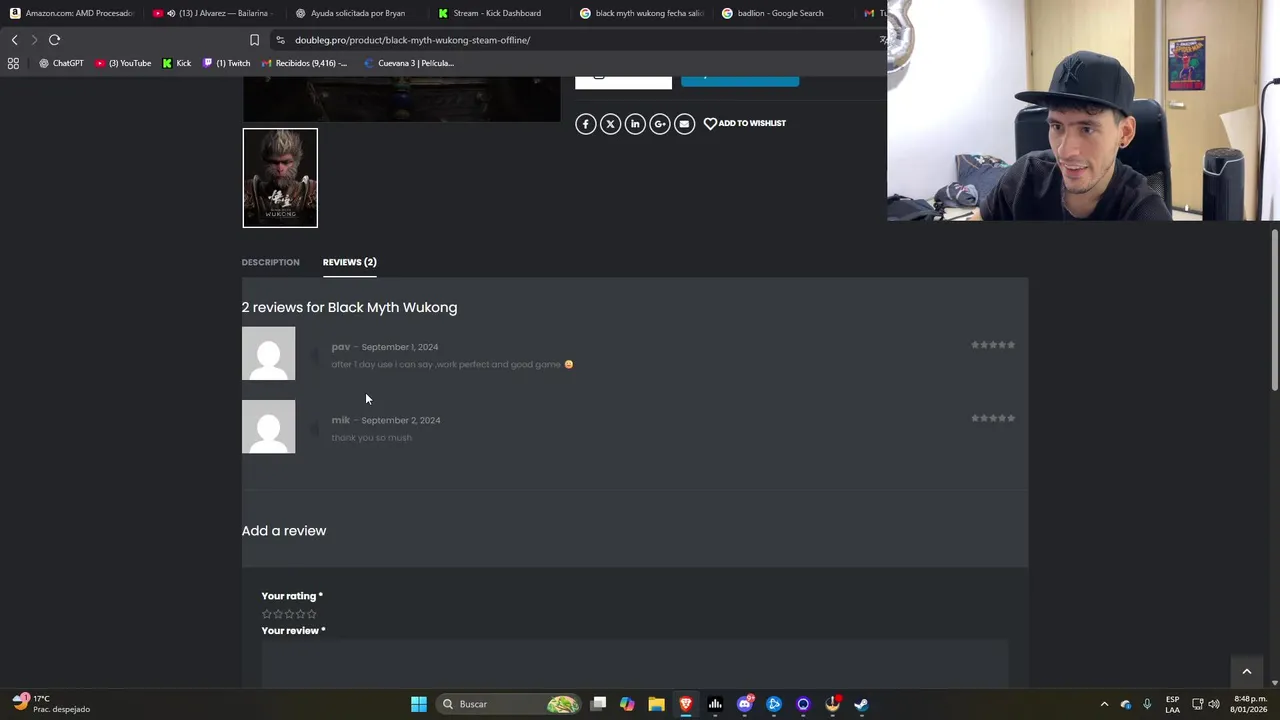
Task: Click mik's review avatar
Action: [268, 427]
